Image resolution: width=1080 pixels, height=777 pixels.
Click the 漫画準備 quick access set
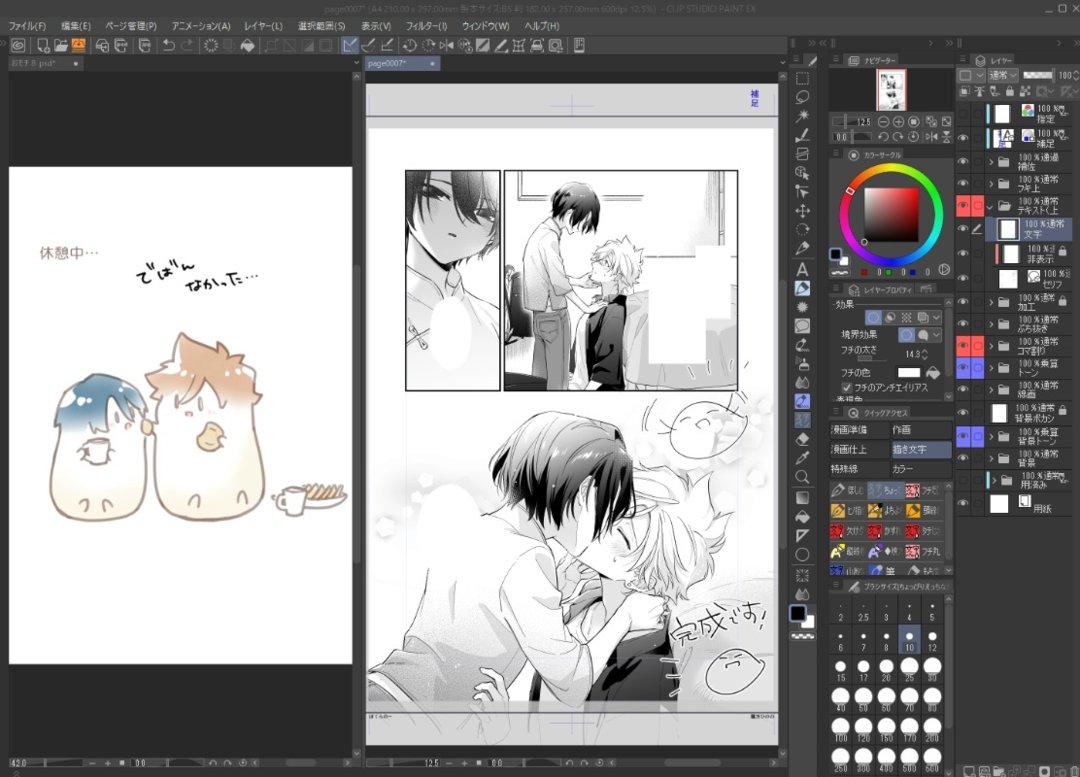pos(858,430)
